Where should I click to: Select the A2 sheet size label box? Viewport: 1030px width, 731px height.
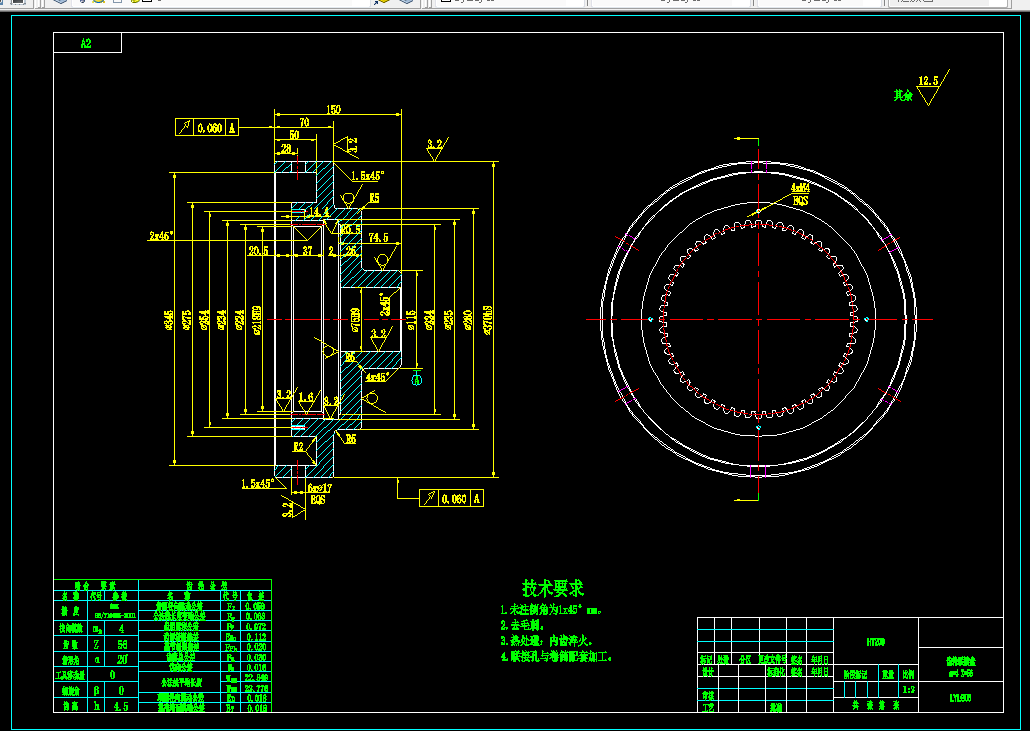tap(87, 43)
